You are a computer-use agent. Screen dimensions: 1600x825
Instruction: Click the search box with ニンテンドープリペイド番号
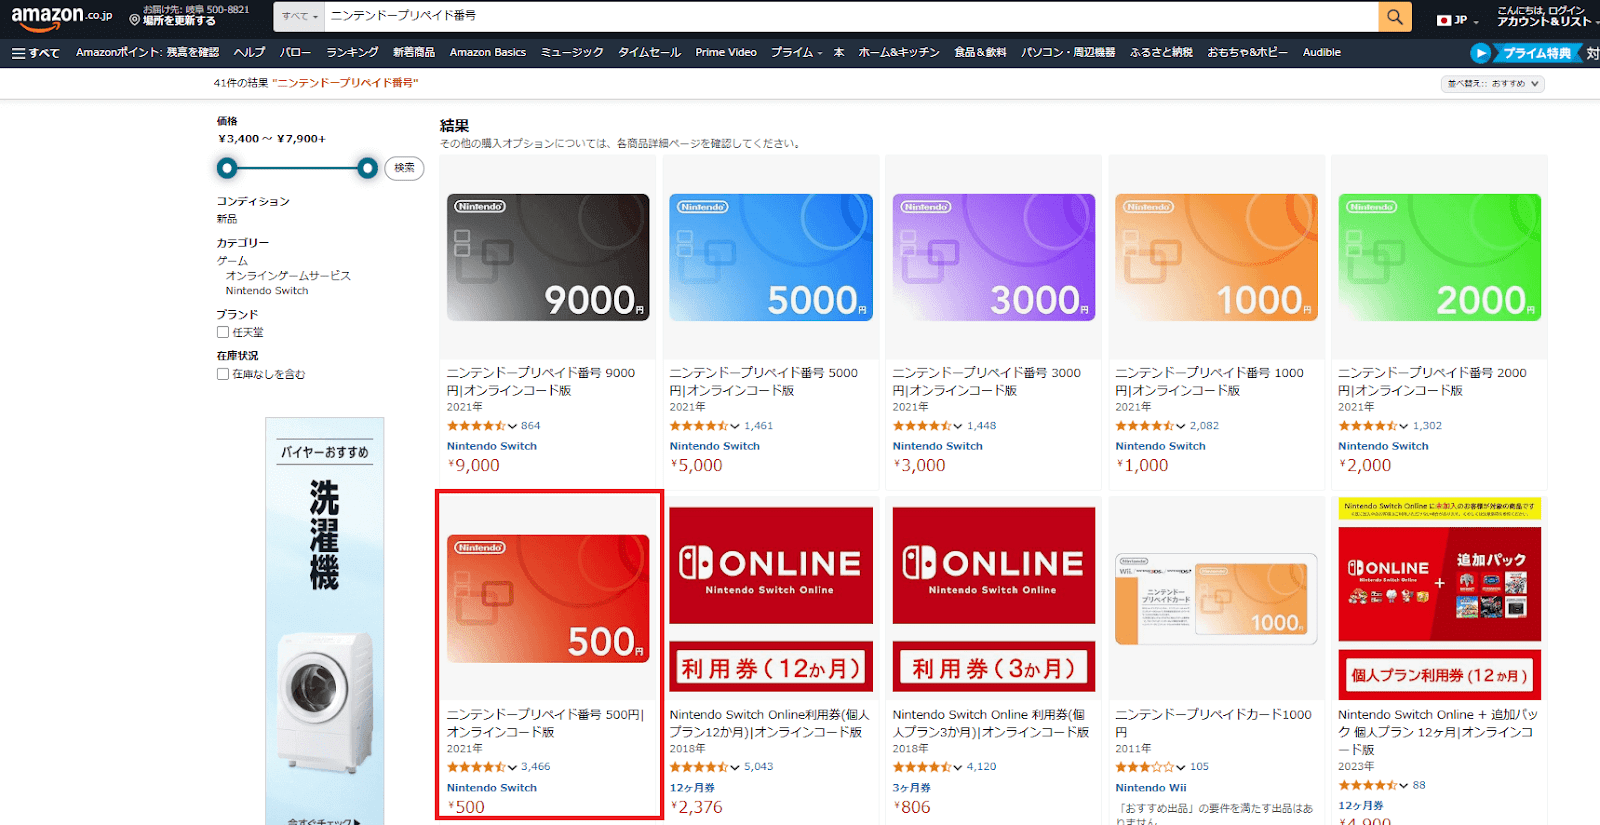851,17
